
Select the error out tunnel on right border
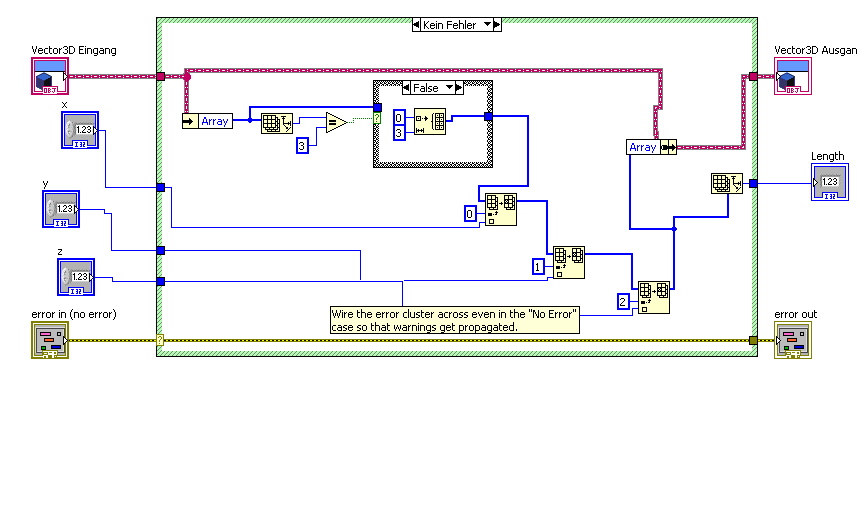[x=753, y=340]
